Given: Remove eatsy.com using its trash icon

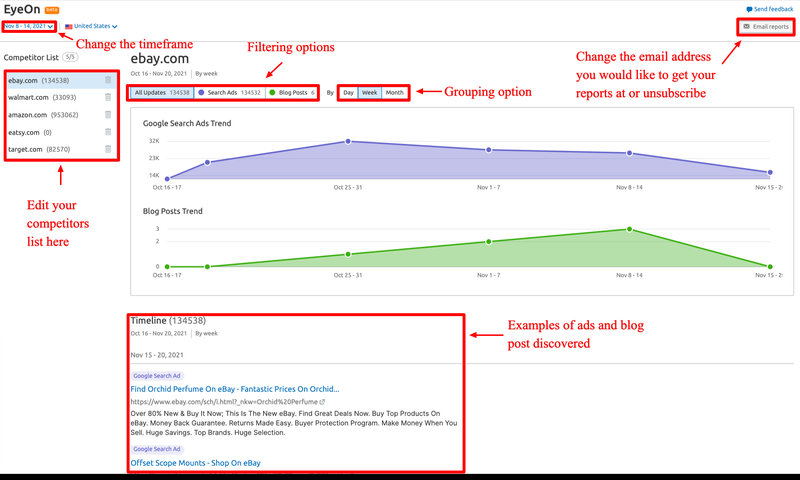Looking at the screenshot, I should coord(108,132).
